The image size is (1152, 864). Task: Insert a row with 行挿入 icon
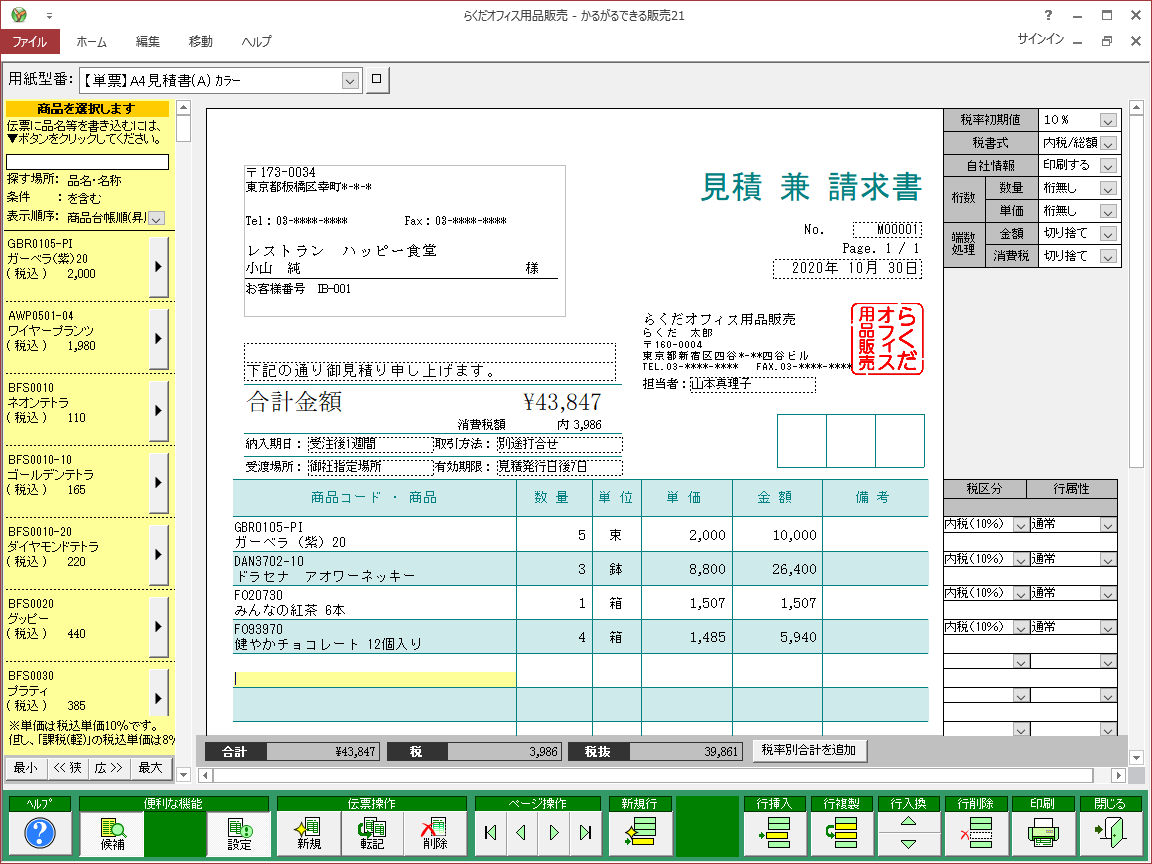click(x=775, y=833)
